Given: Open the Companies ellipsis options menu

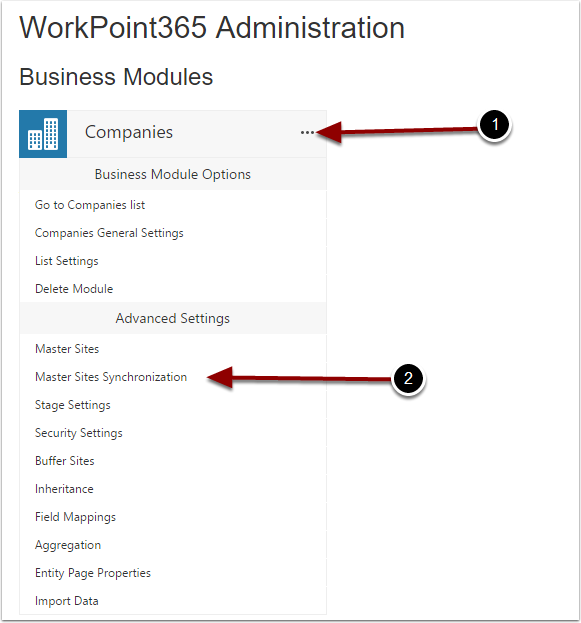Looking at the screenshot, I should click(x=307, y=132).
